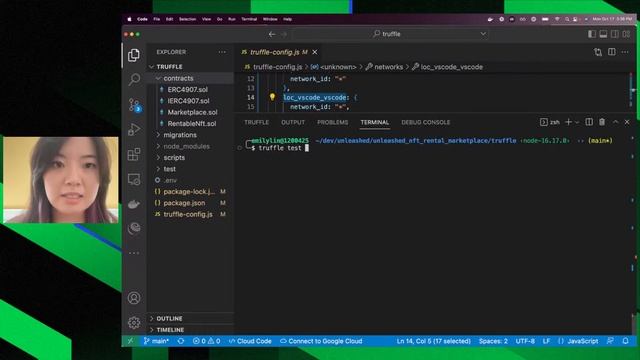
Task: Open the Docker view in activity bar
Action: tap(134, 204)
